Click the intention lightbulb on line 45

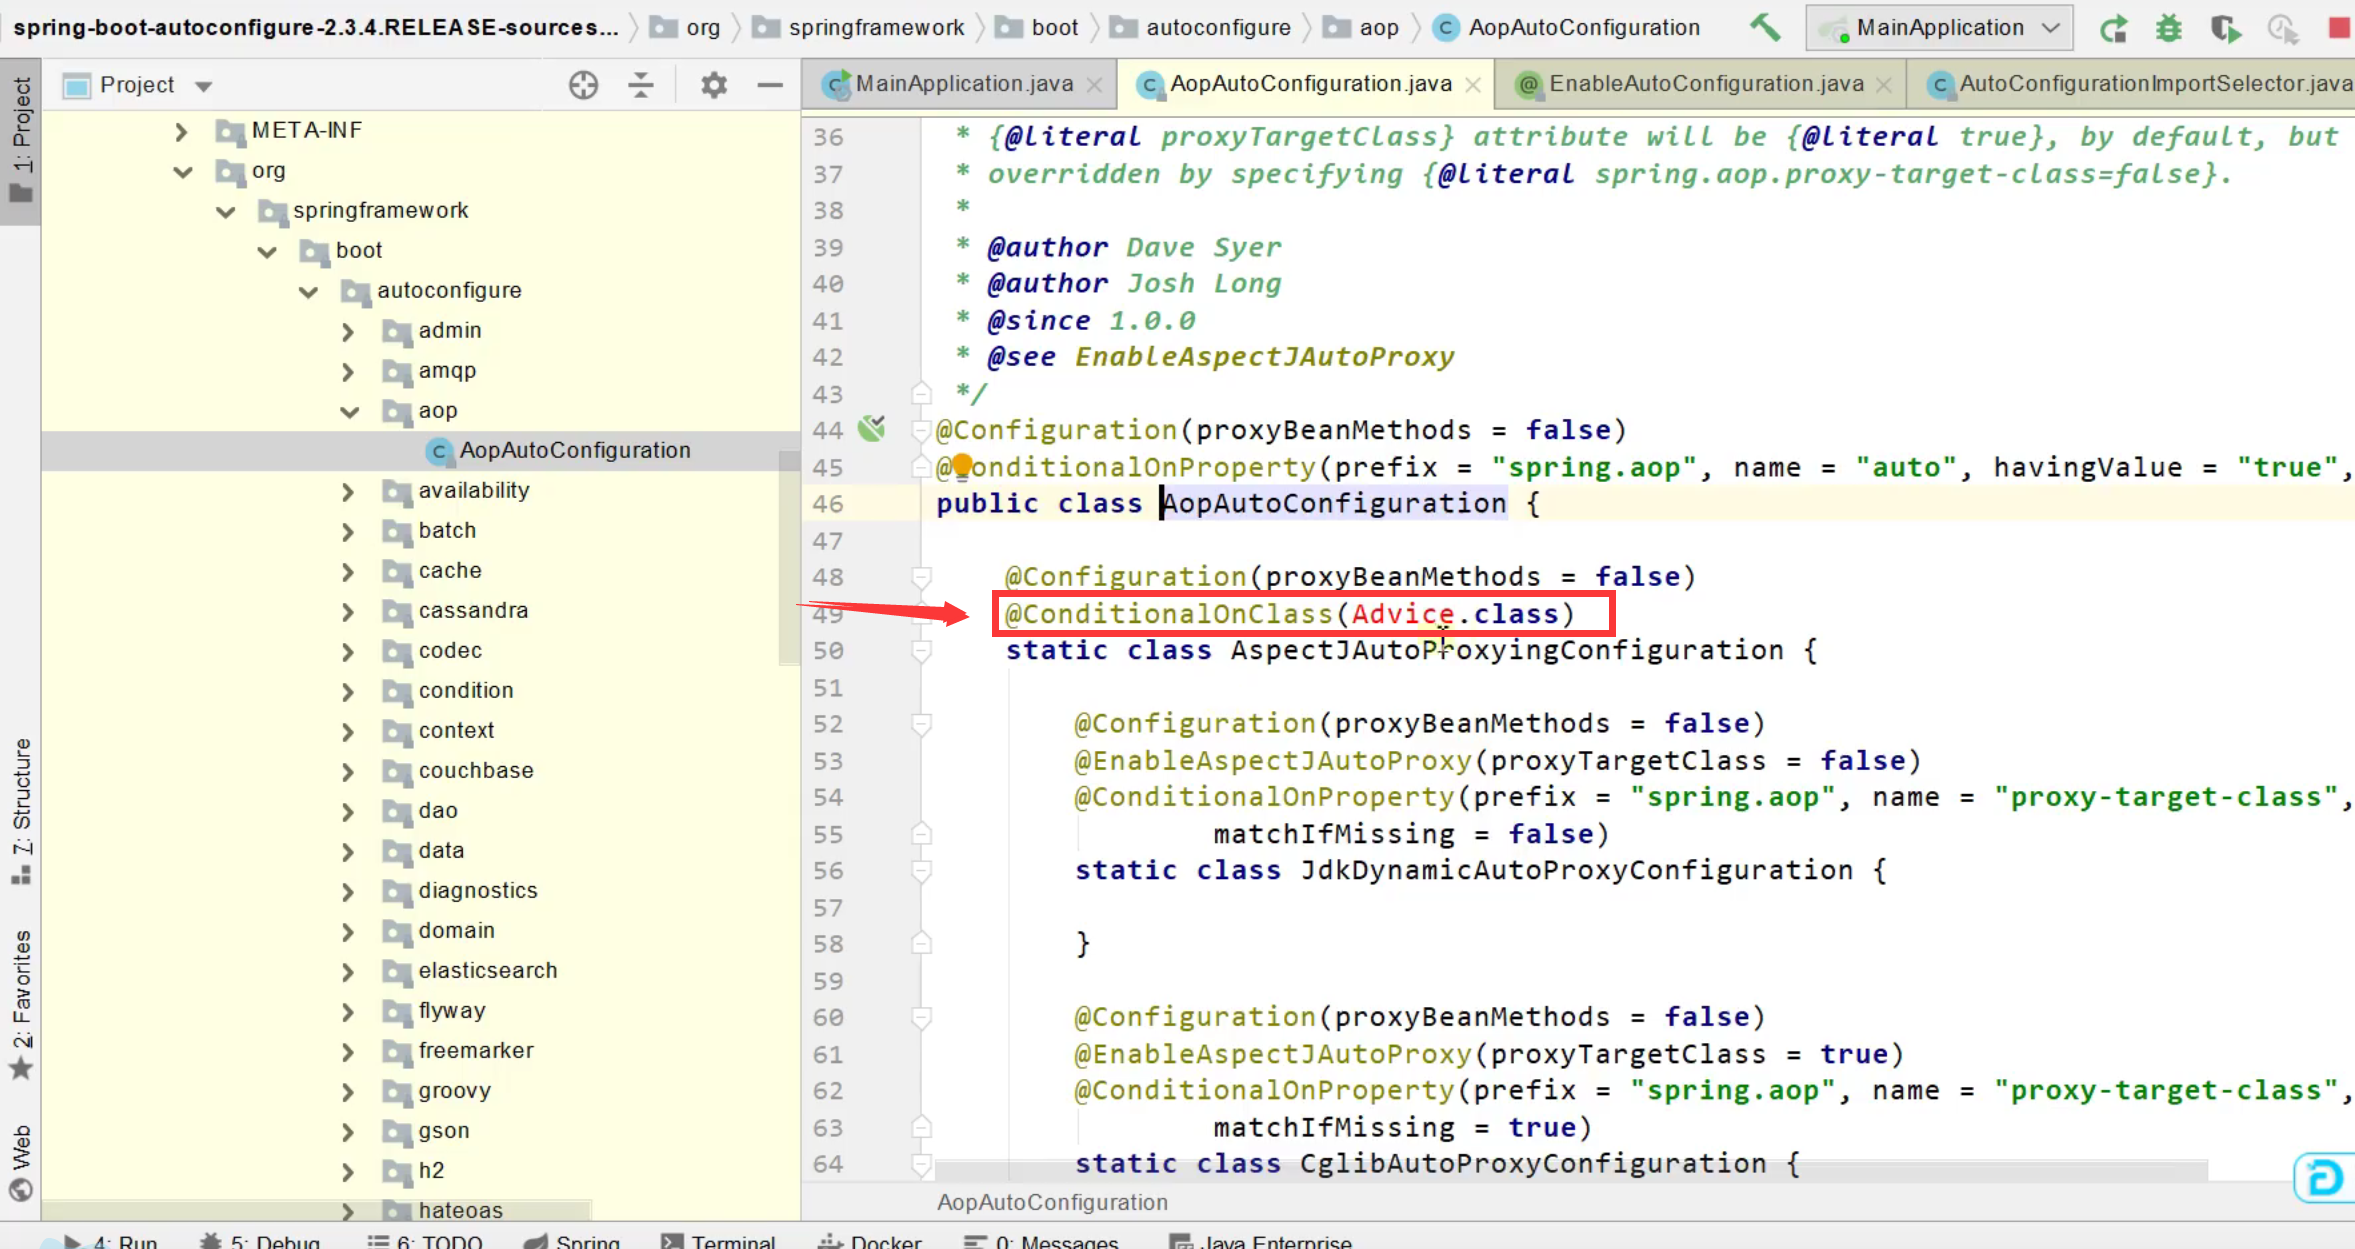coord(961,465)
